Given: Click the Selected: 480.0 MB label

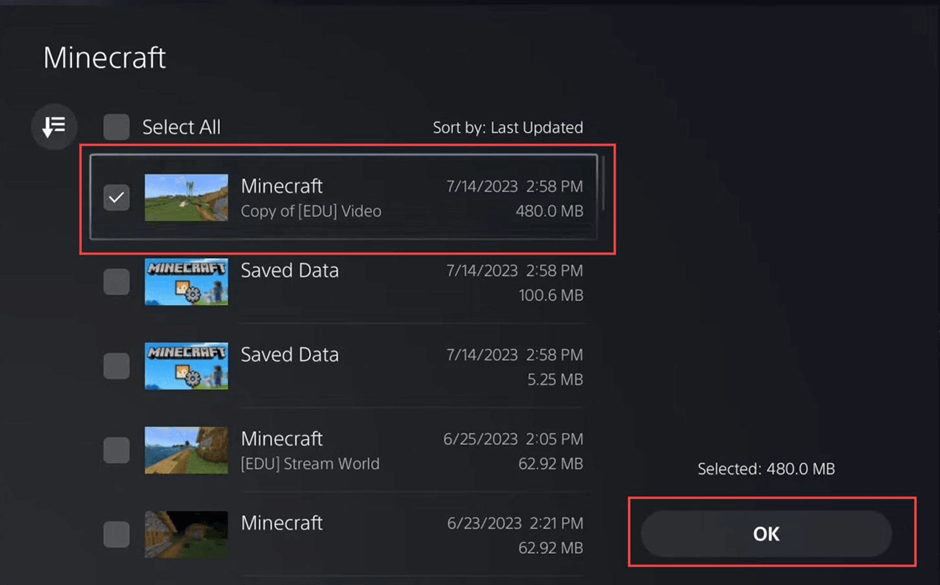Looking at the screenshot, I should [765, 468].
